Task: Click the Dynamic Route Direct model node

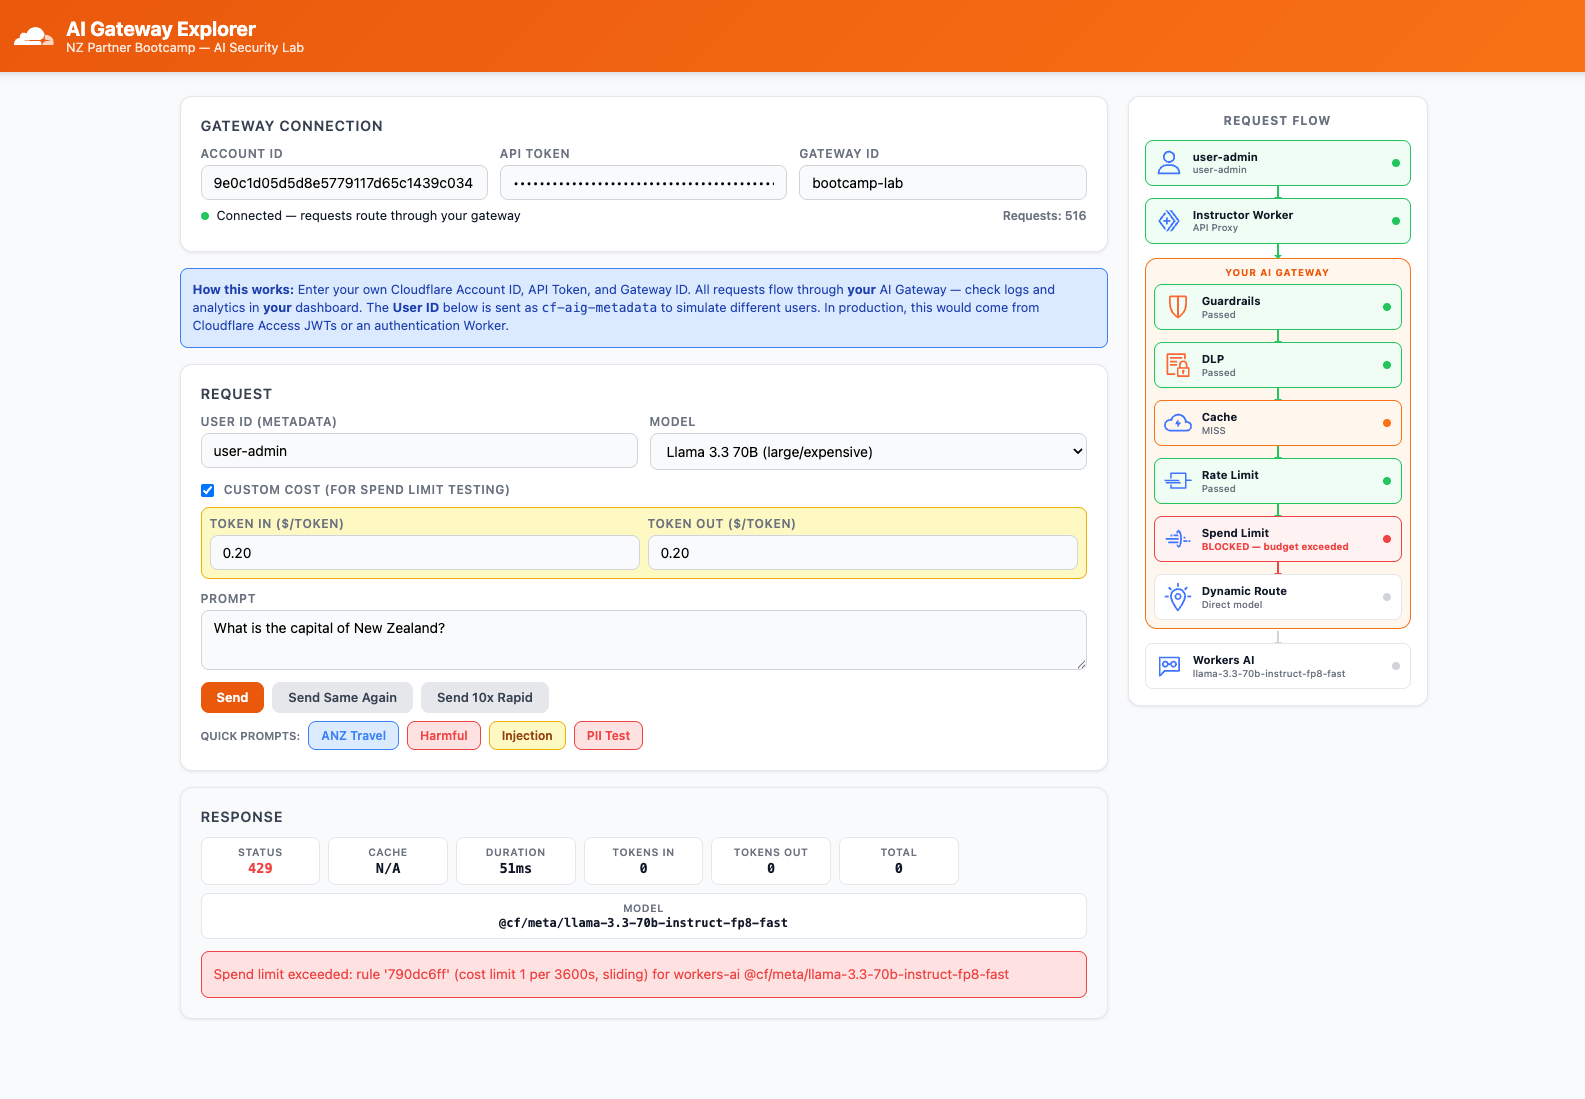Action: click(x=1278, y=597)
